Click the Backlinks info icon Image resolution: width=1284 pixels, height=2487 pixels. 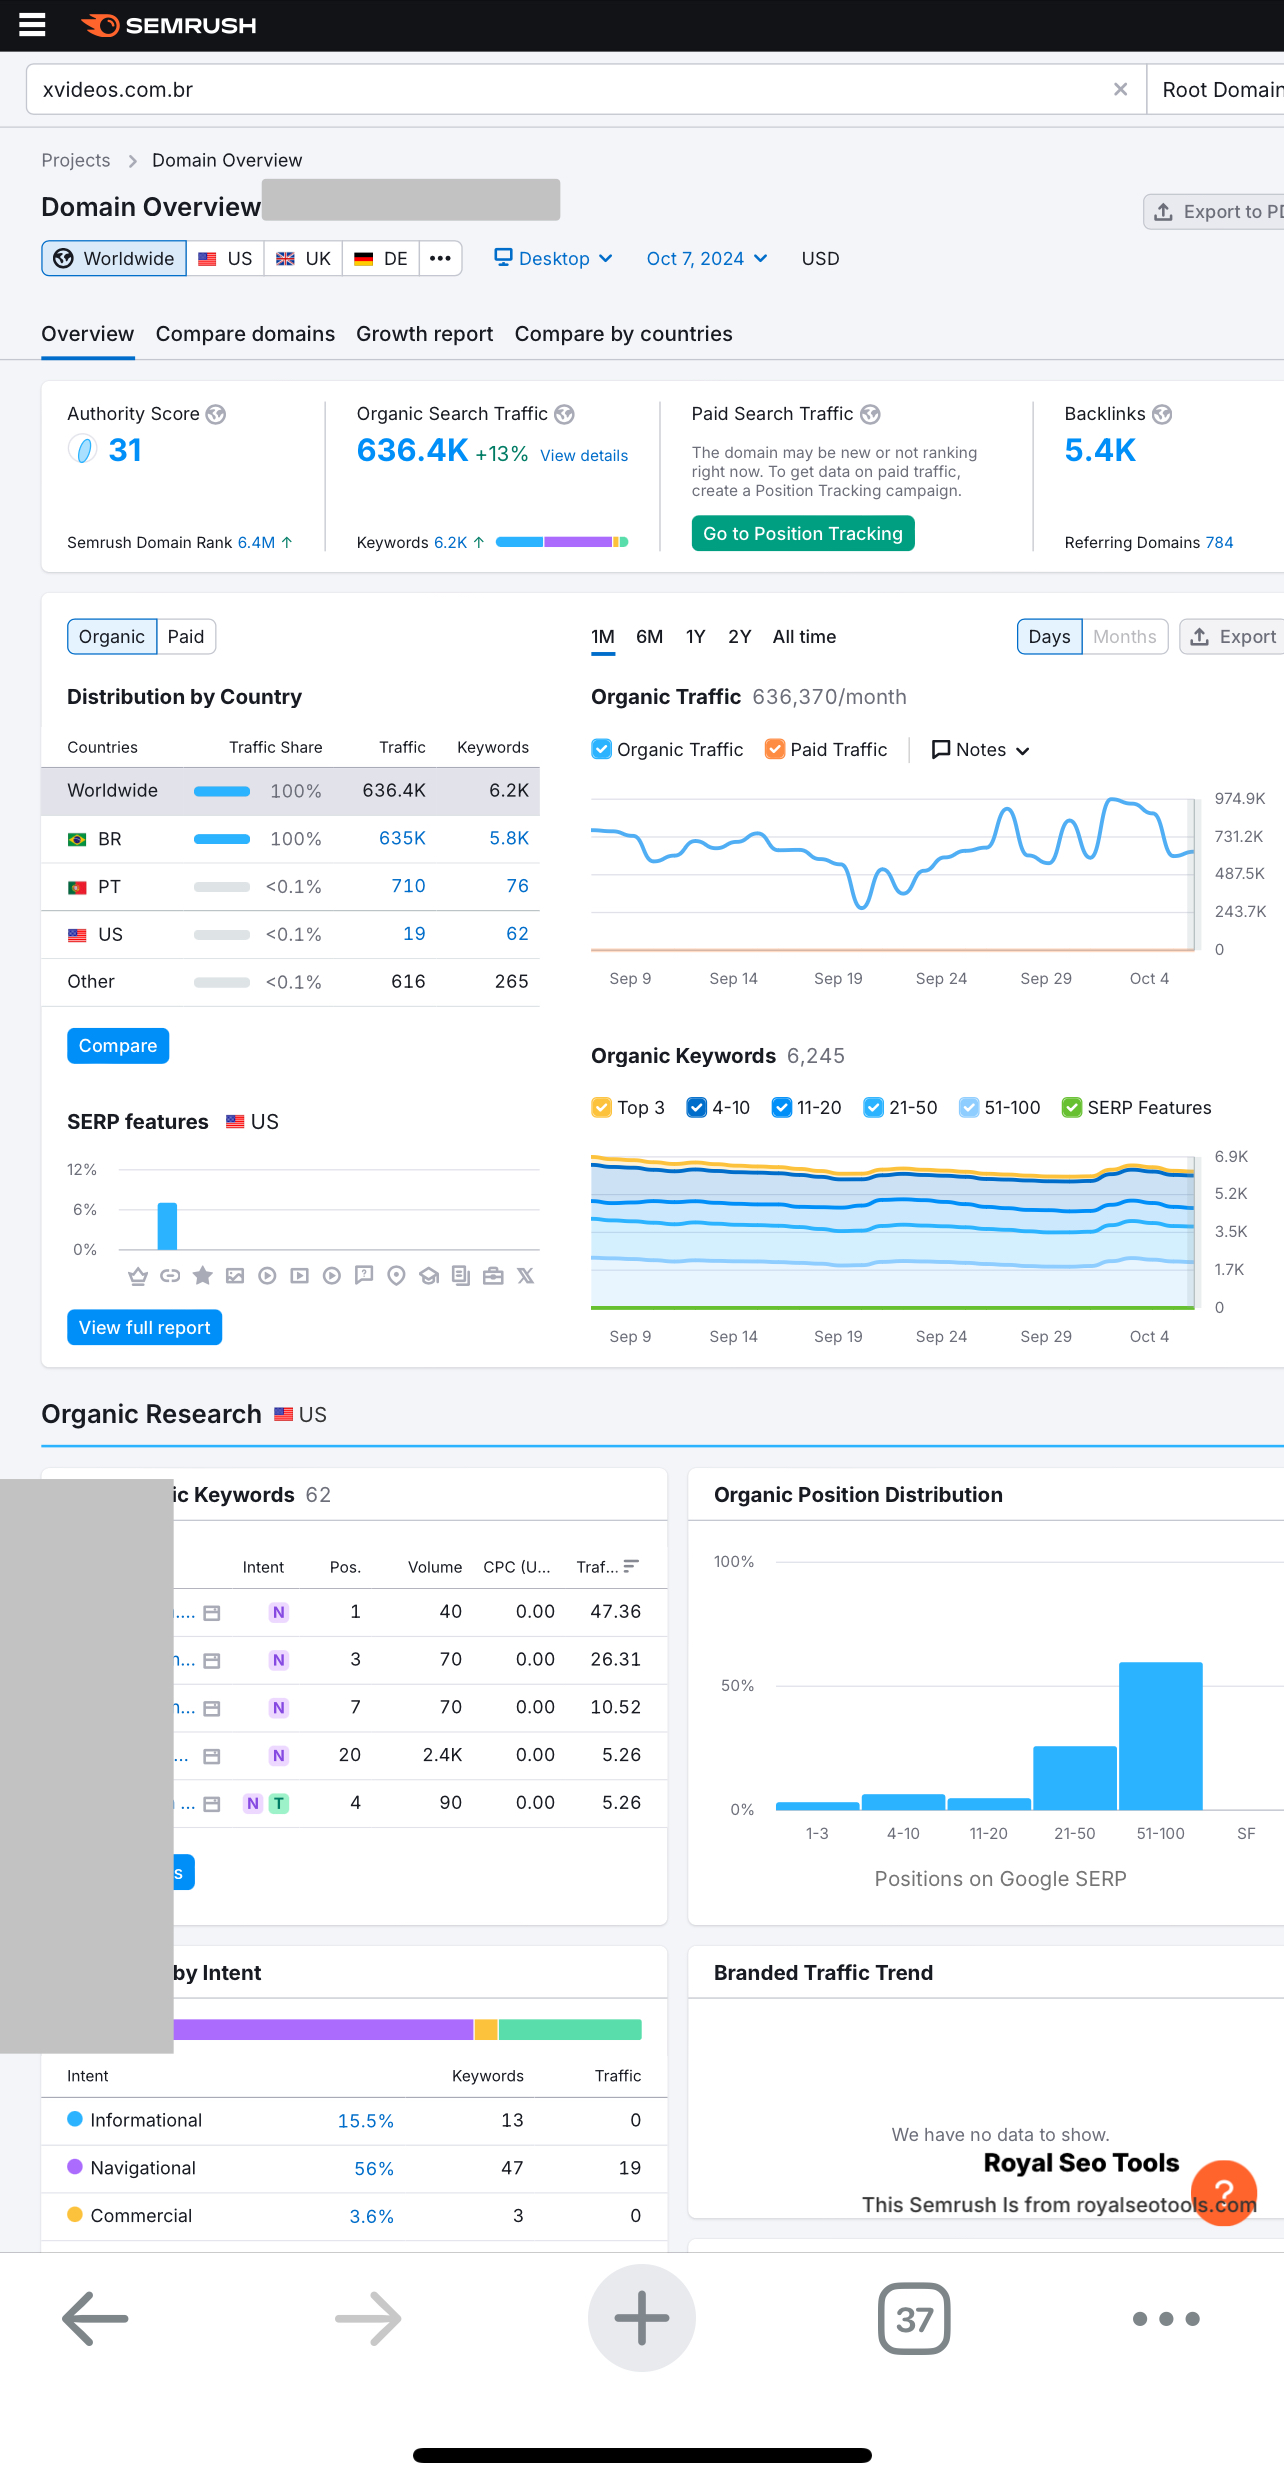point(1162,414)
